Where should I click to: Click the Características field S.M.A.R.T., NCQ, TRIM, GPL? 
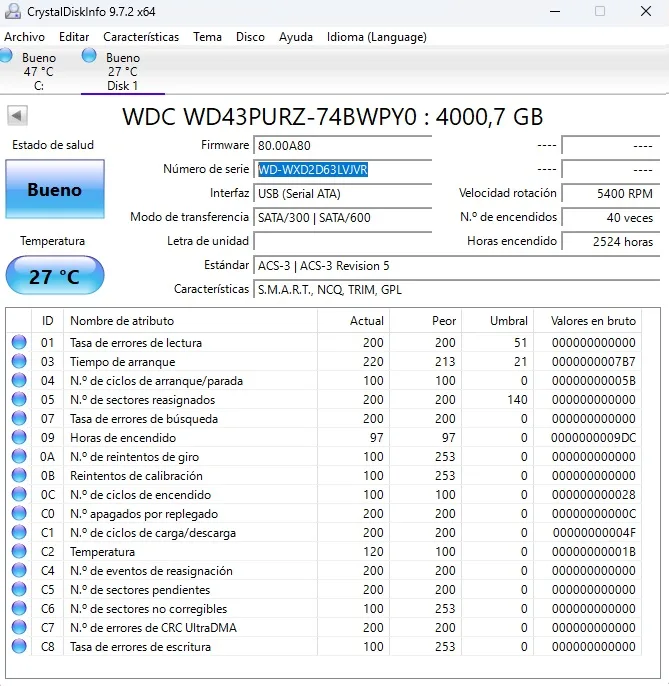[456, 290]
